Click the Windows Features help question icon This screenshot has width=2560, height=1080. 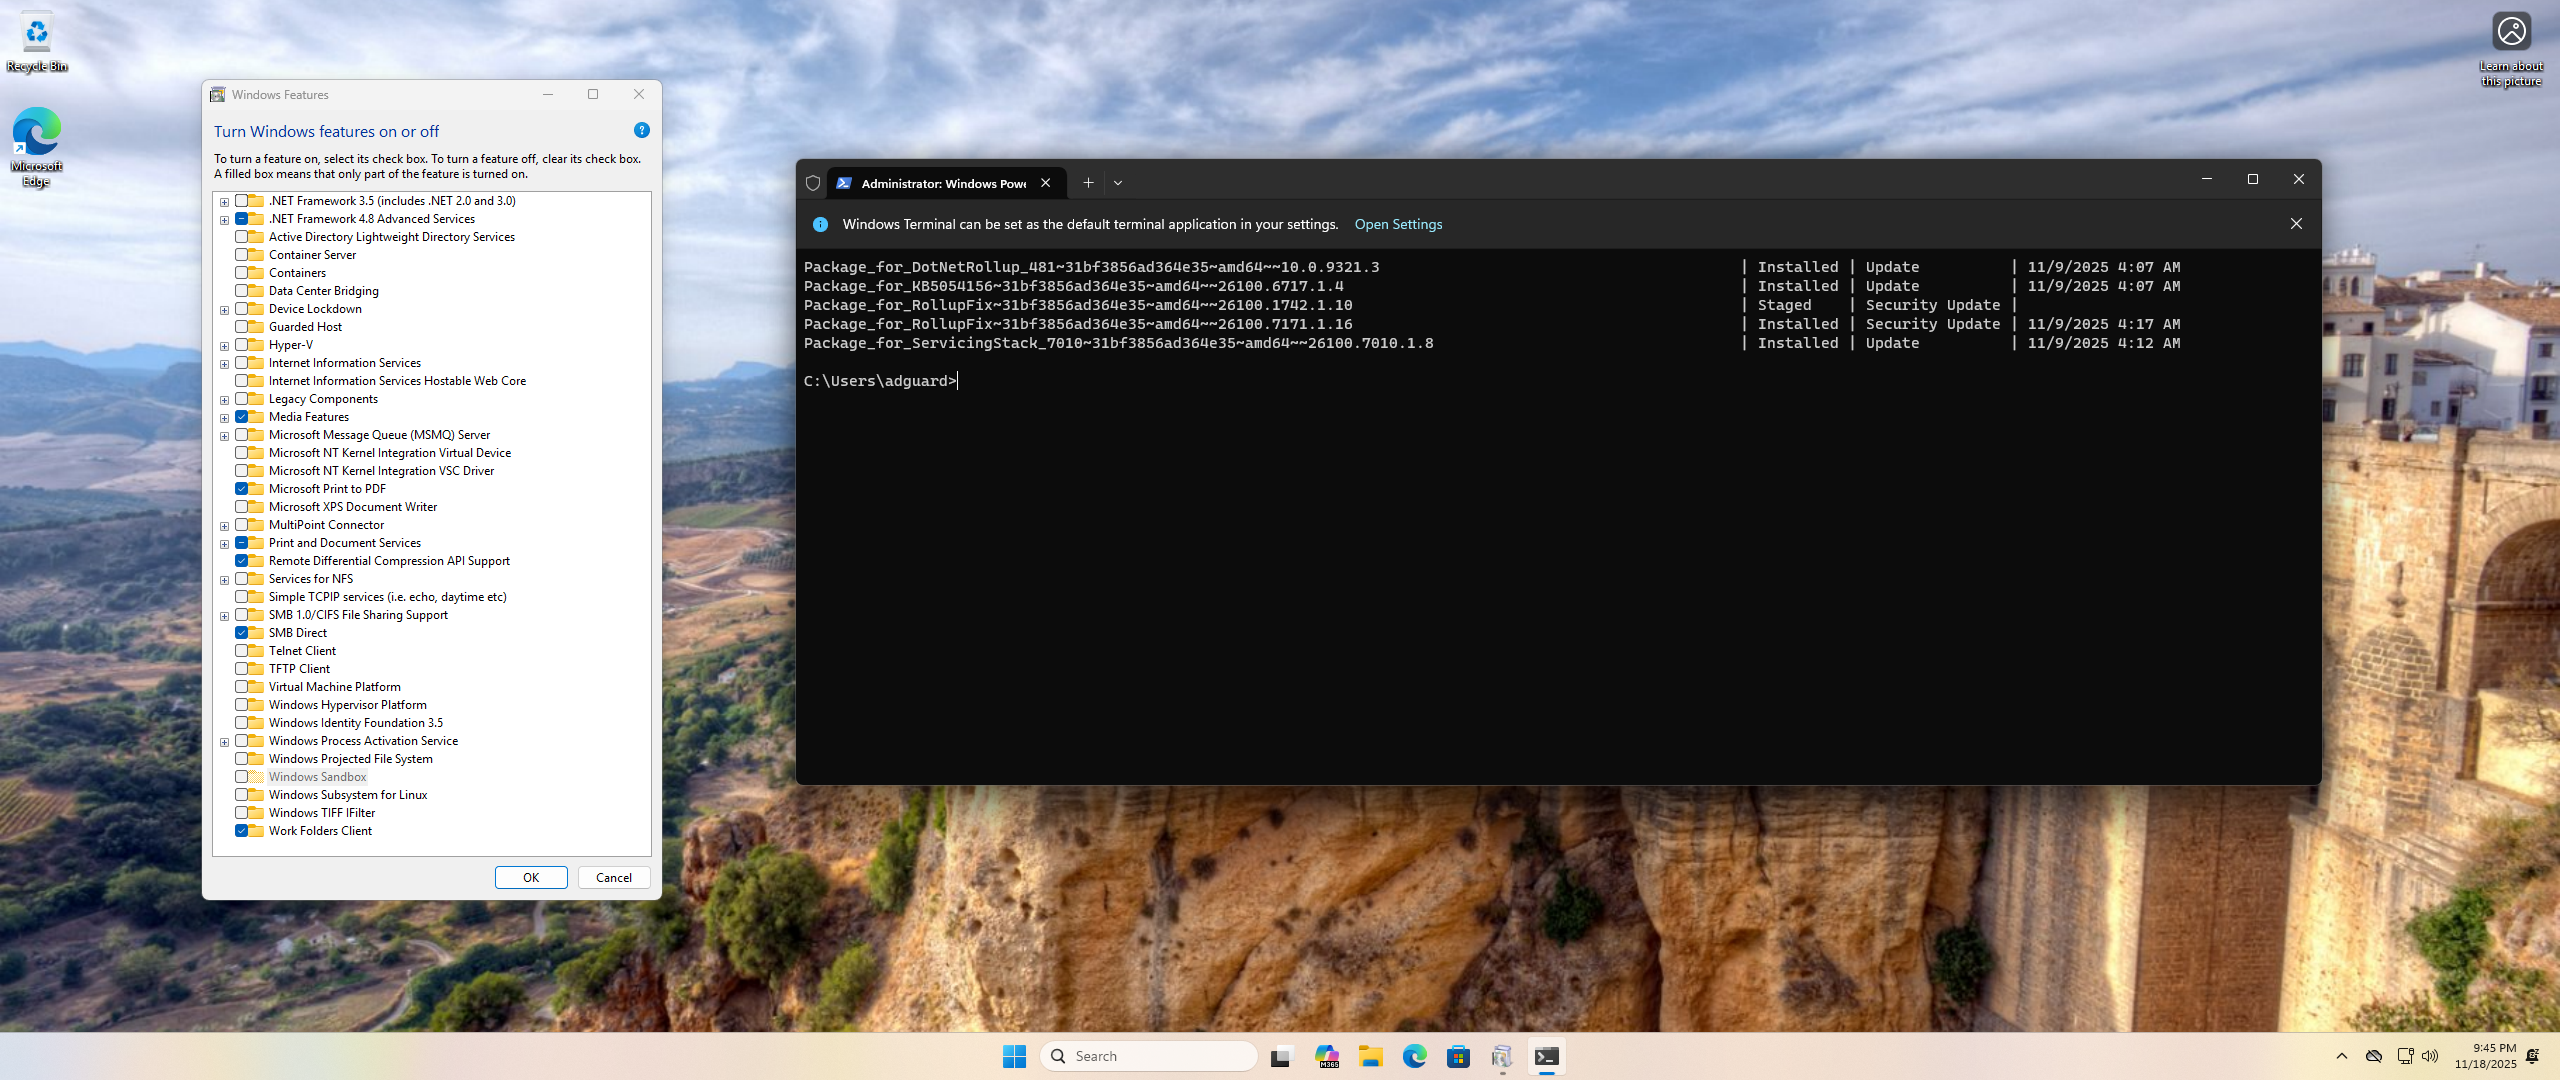642,131
